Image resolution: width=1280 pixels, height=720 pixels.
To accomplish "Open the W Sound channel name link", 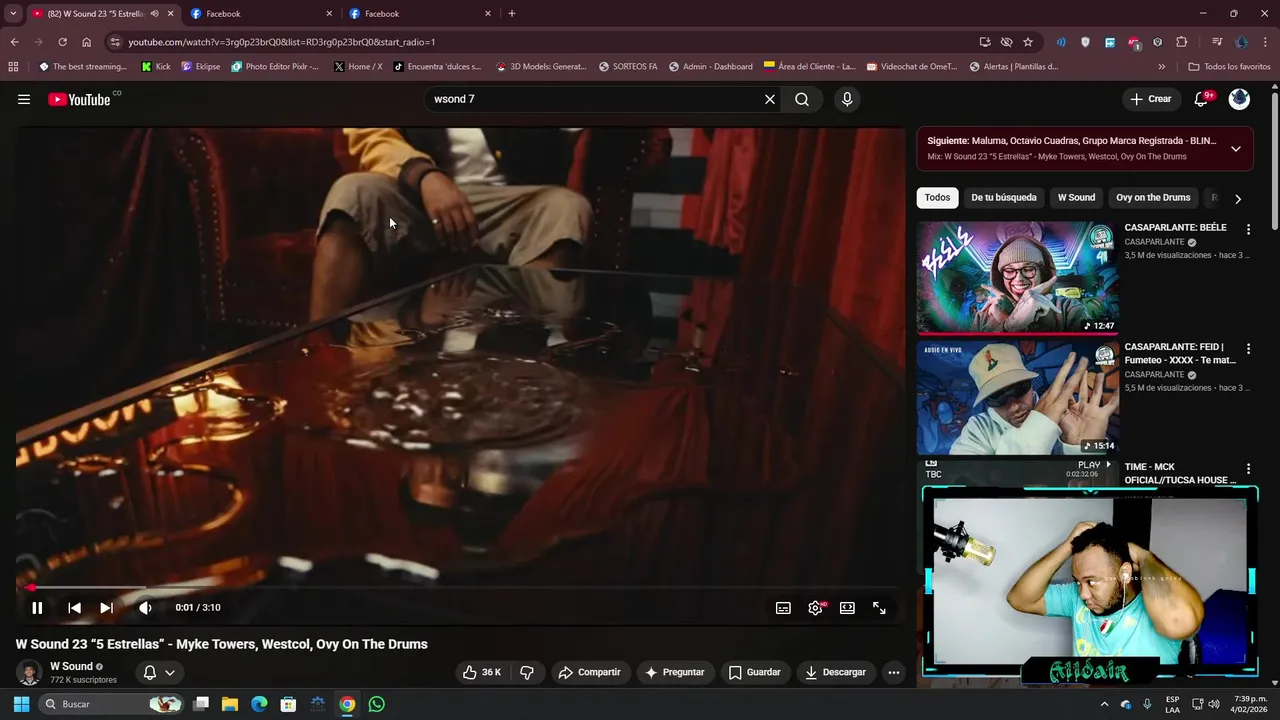I will pyautogui.click(x=71, y=666).
